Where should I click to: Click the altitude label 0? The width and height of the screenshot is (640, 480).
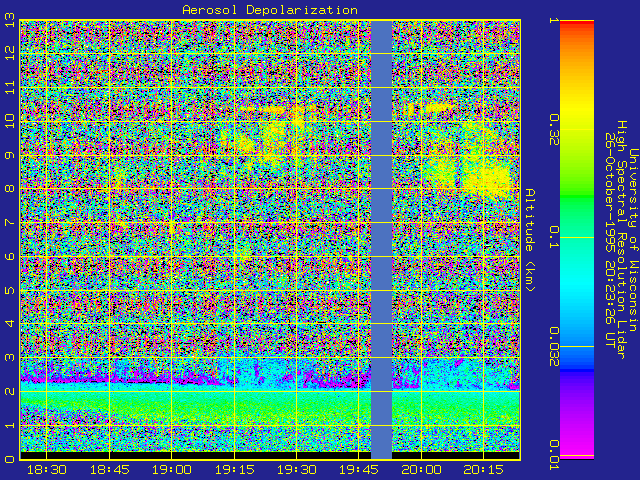coord(10,459)
